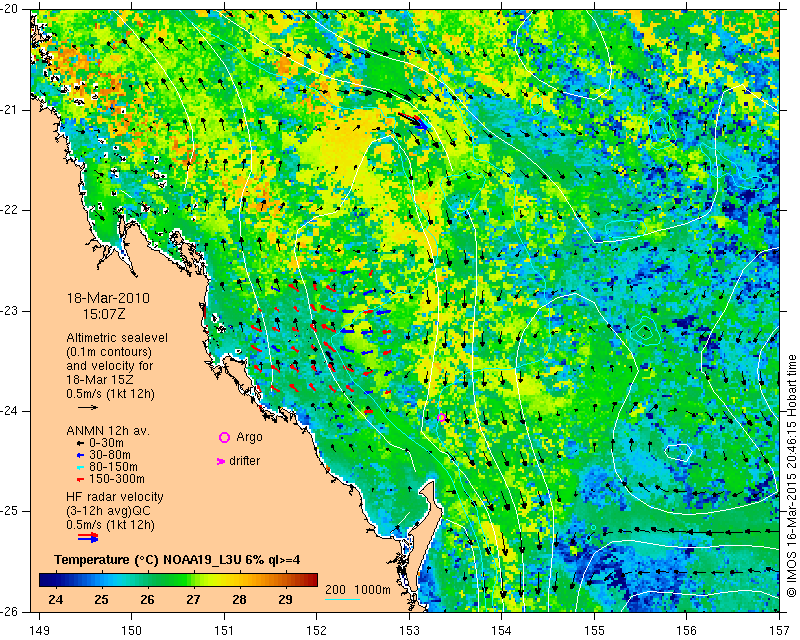
Task: Click the magenta Argo float marker on the map
Action: click(x=441, y=417)
